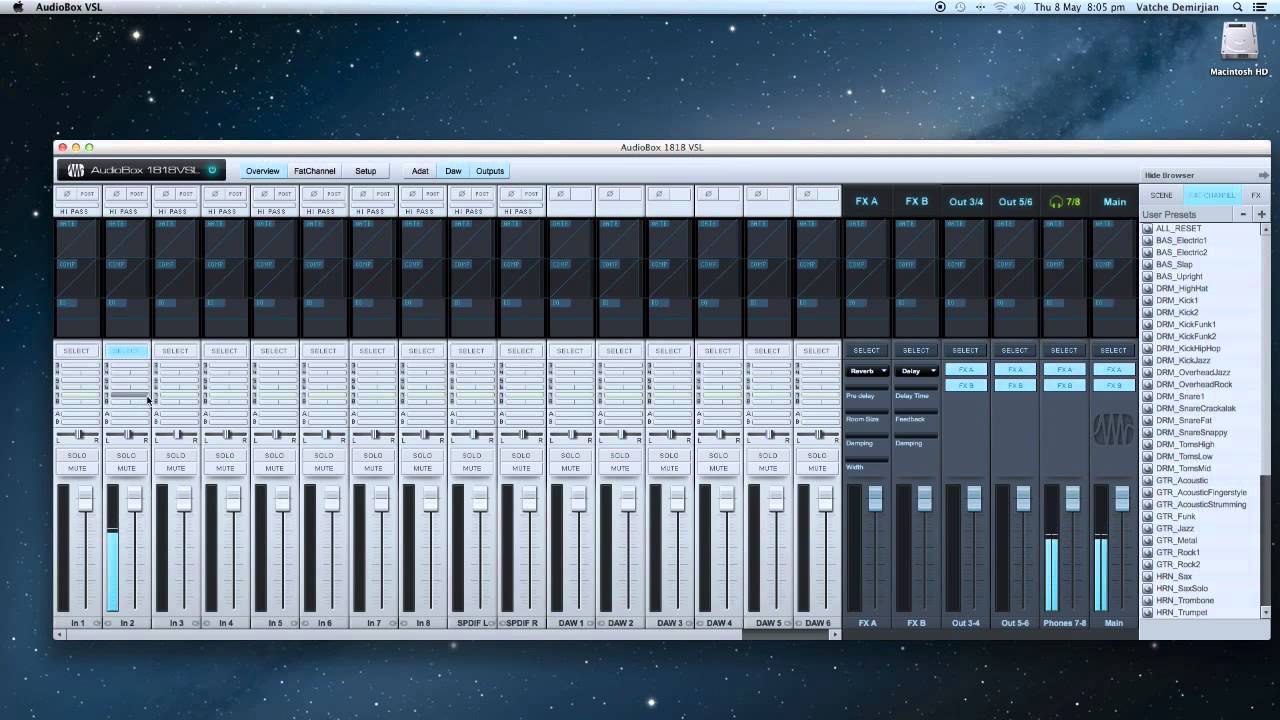Mute the In 2 channel

coord(126,469)
